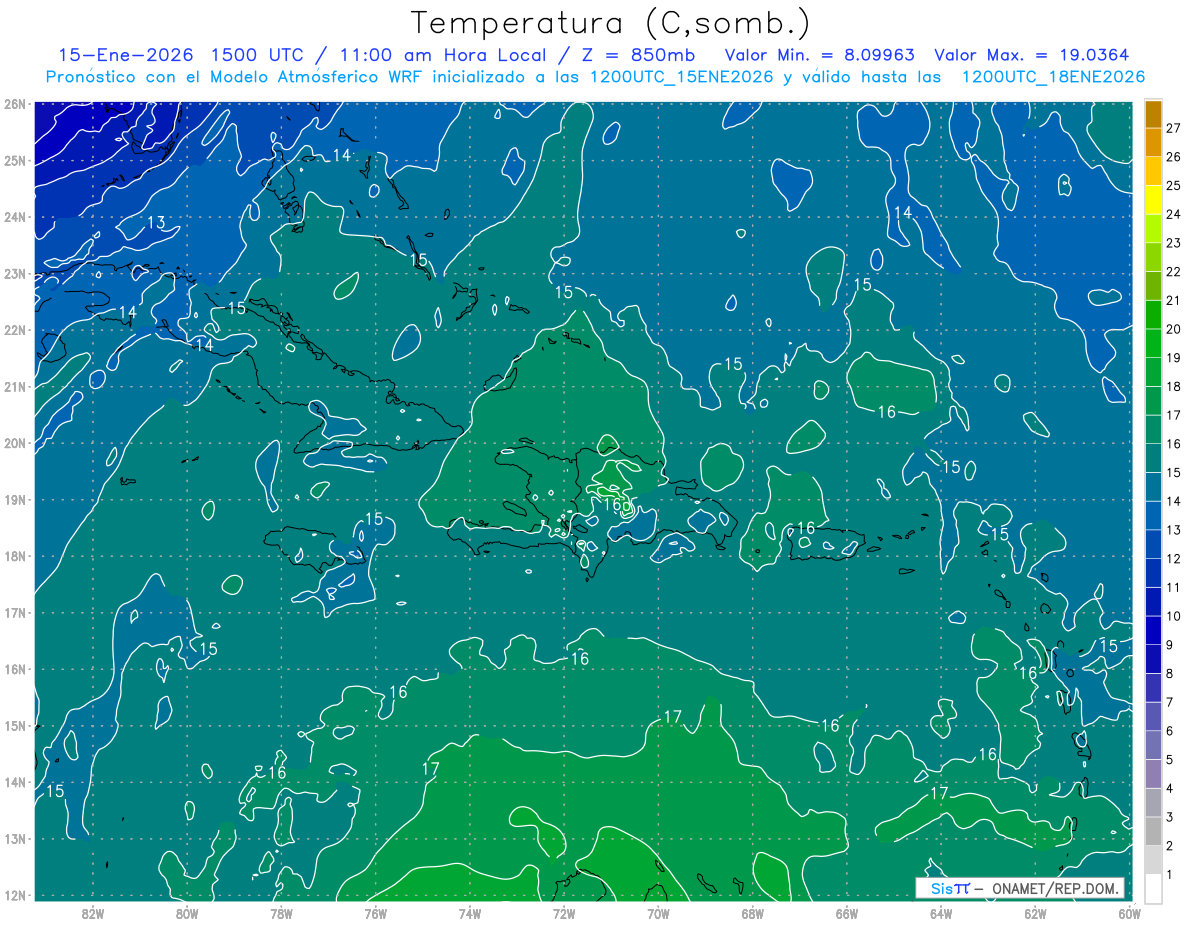Click the color scale label 11
Image resolution: width=1200 pixels, height=927 pixels.
1173,587
